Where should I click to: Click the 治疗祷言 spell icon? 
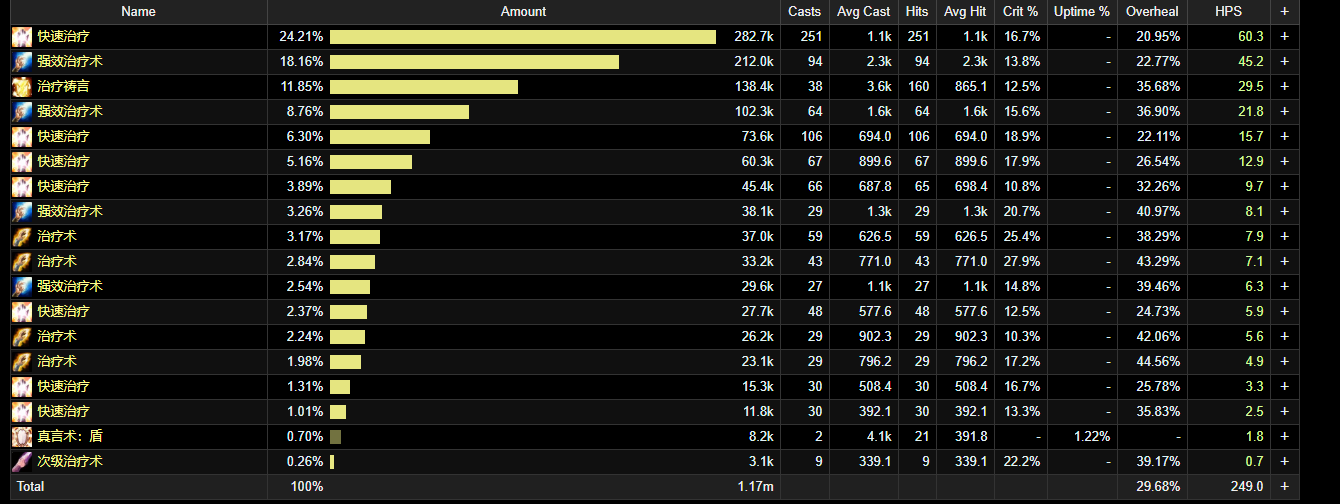tap(21, 87)
